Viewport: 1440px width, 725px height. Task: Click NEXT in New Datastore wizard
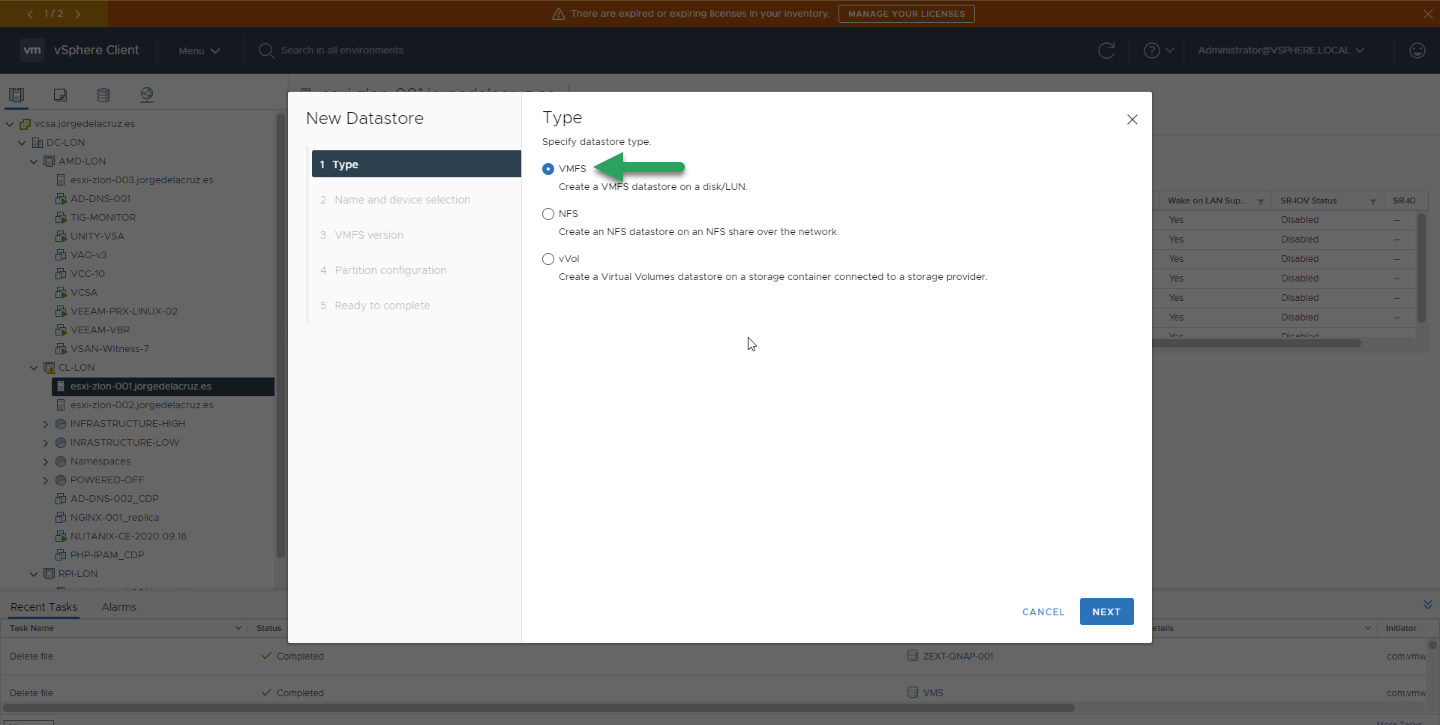pyautogui.click(x=1106, y=612)
